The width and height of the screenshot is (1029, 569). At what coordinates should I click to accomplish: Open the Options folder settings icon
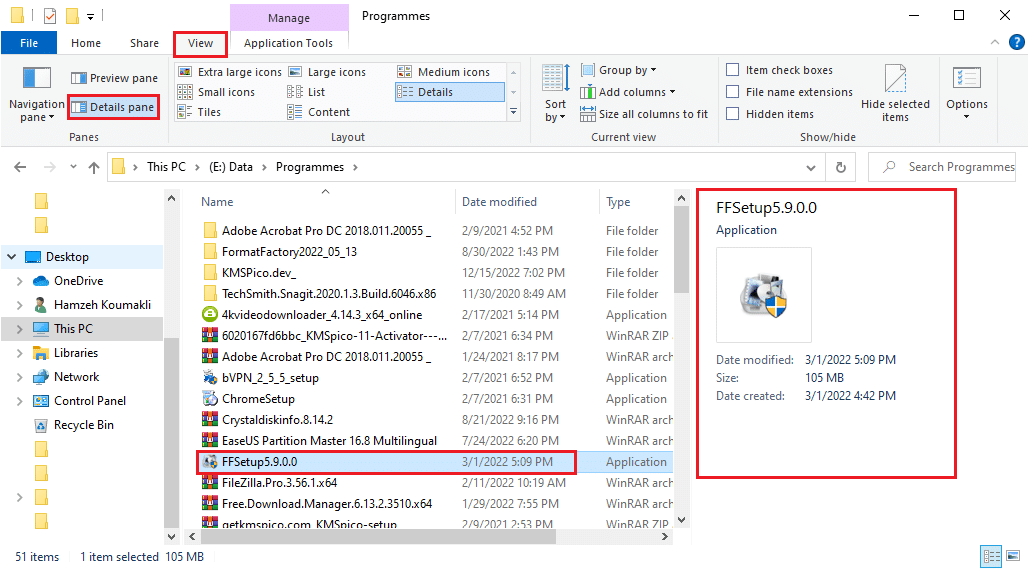click(966, 80)
